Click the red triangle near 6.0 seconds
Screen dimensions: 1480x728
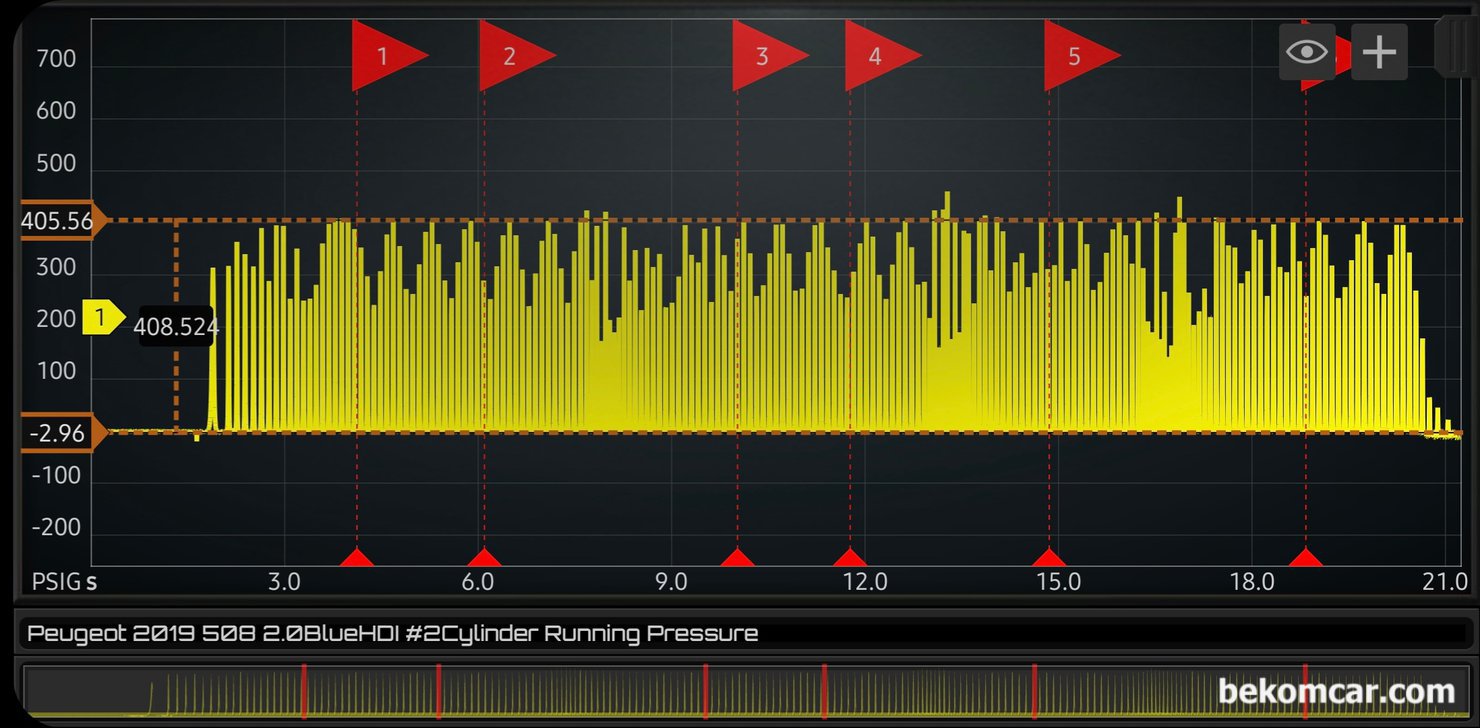484,557
